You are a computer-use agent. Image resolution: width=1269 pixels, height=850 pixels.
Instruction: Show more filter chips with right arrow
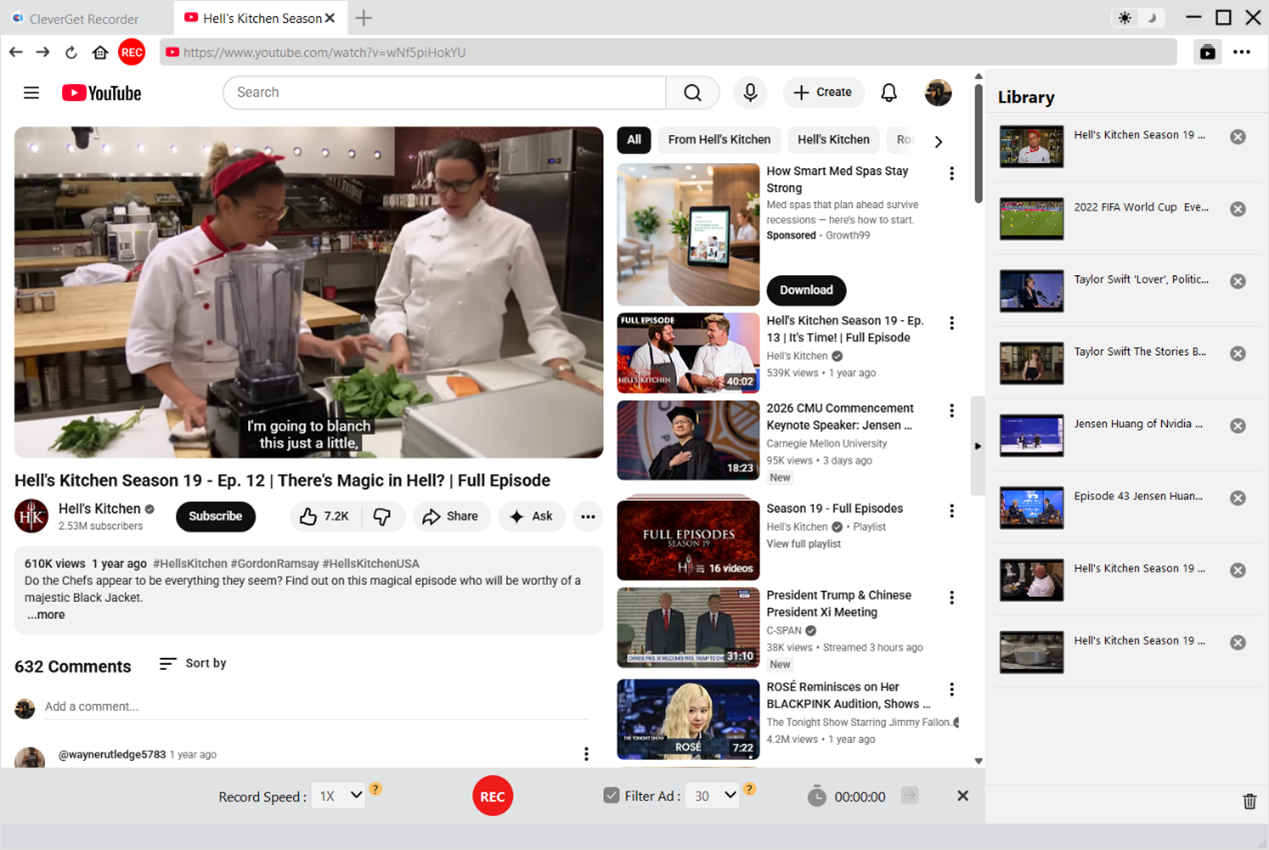click(938, 141)
